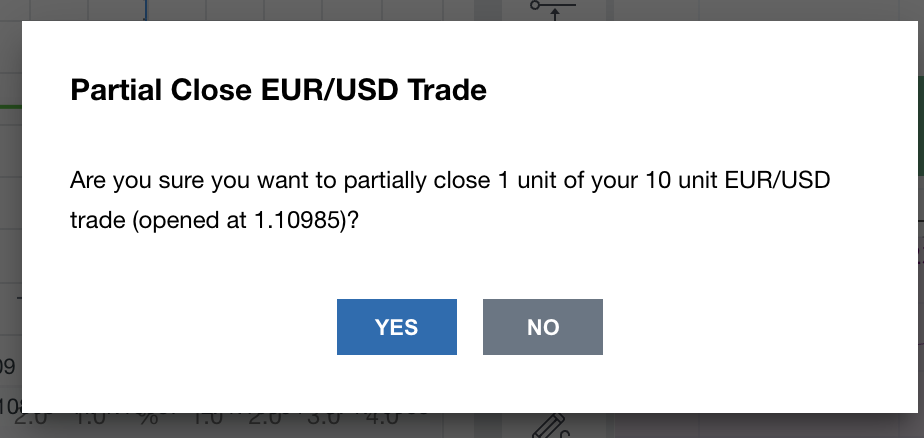The height and width of the screenshot is (438, 924).
Task: Click the % label on the bottom axis
Action: [x=149, y=417]
